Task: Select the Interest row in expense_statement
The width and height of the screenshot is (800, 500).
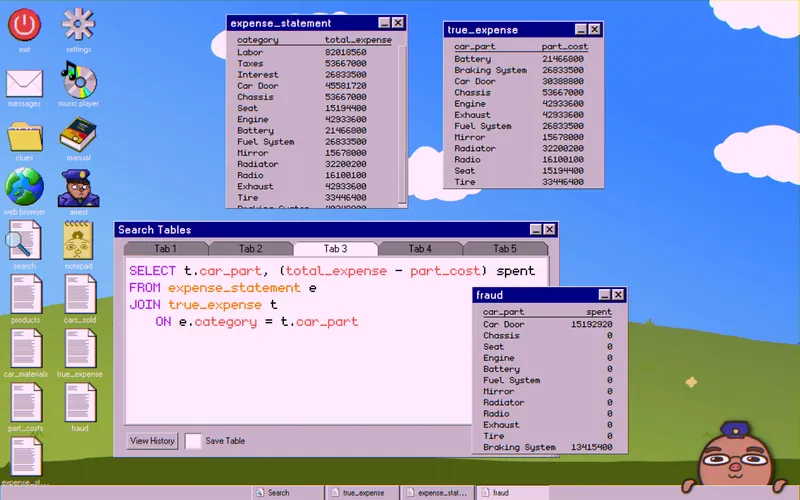Action: pos(314,74)
